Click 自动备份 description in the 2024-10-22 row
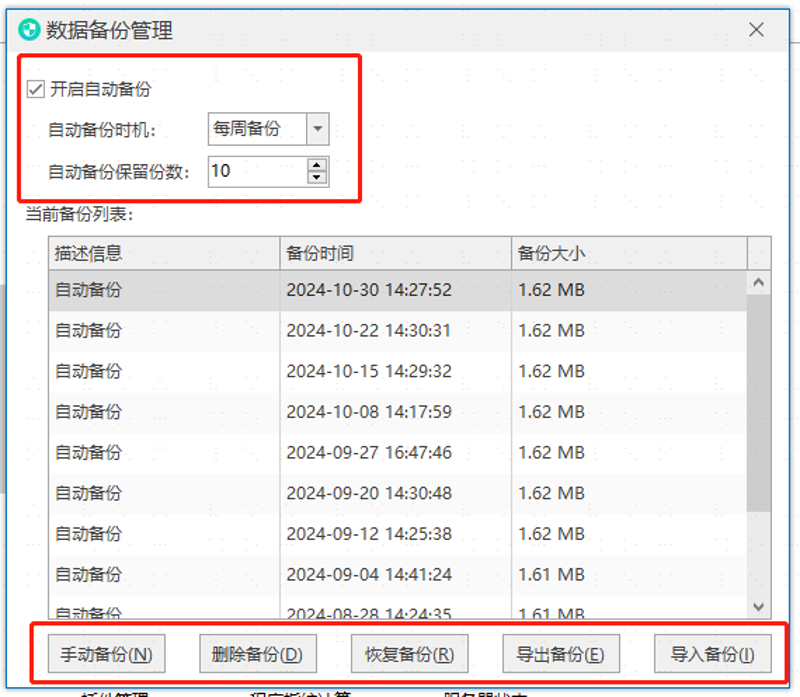 88,331
